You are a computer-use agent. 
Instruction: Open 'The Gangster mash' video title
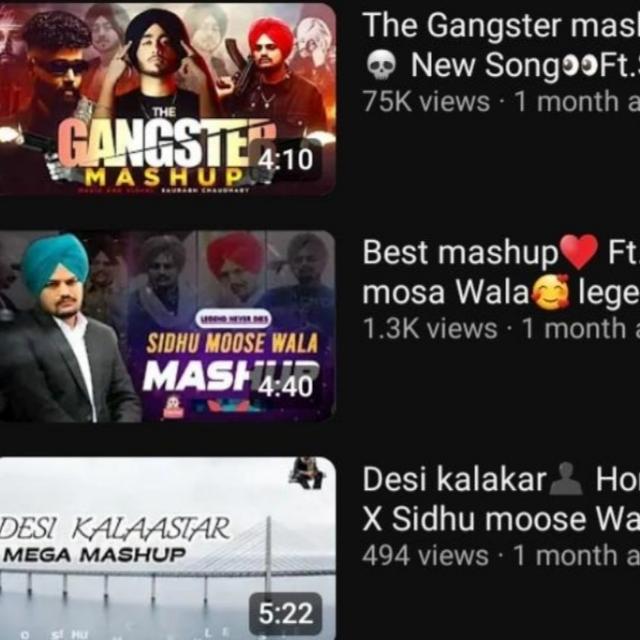[501, 45]
